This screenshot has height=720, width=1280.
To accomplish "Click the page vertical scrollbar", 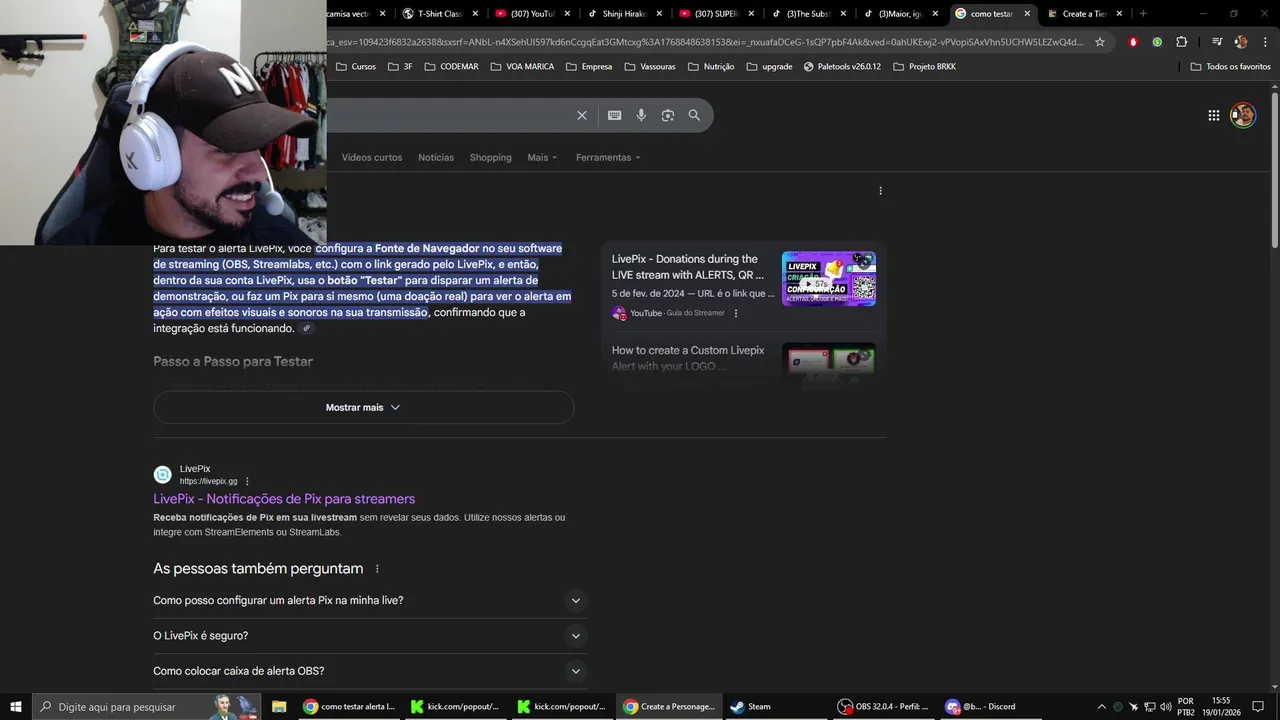I will (x=1275, y=170).
